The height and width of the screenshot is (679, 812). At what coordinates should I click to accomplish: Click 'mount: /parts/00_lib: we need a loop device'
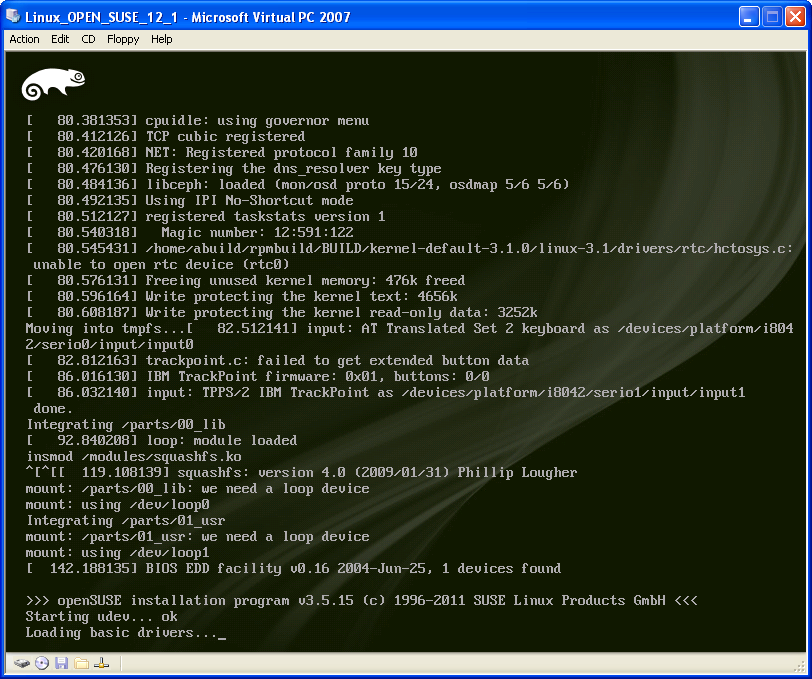click(x=197, y=489)
